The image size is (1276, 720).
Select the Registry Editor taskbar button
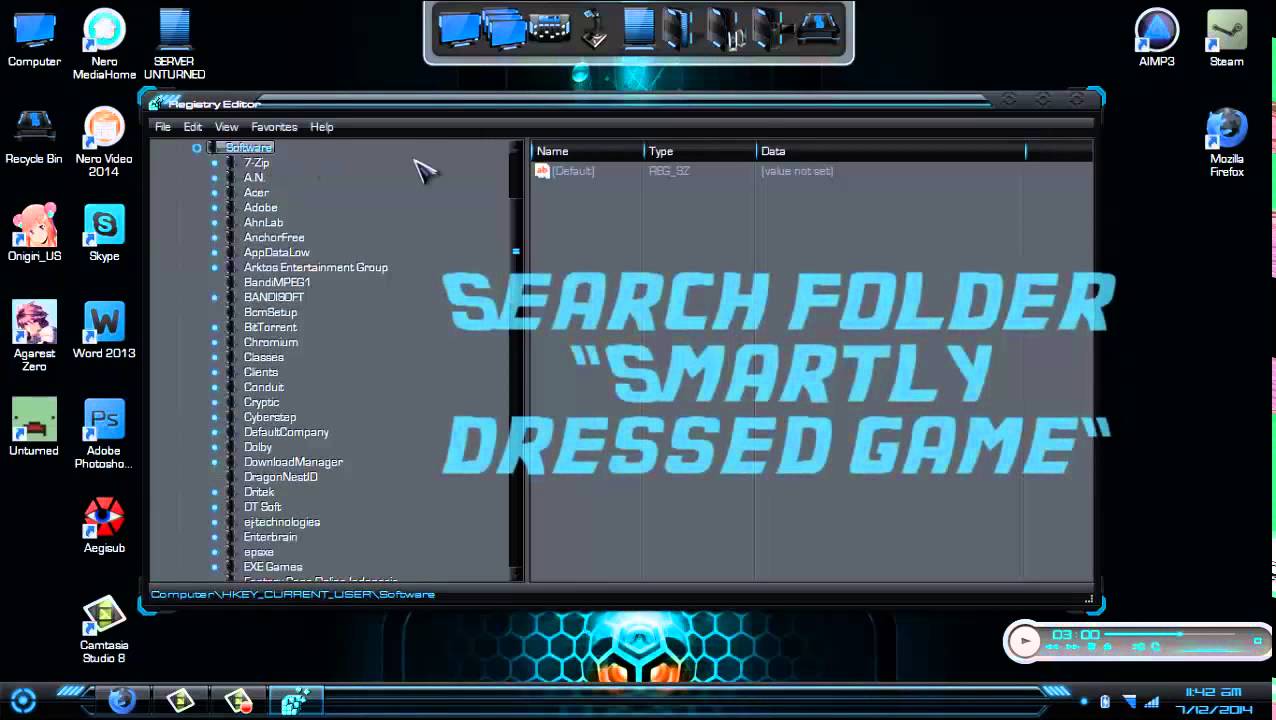click(296, 699)
